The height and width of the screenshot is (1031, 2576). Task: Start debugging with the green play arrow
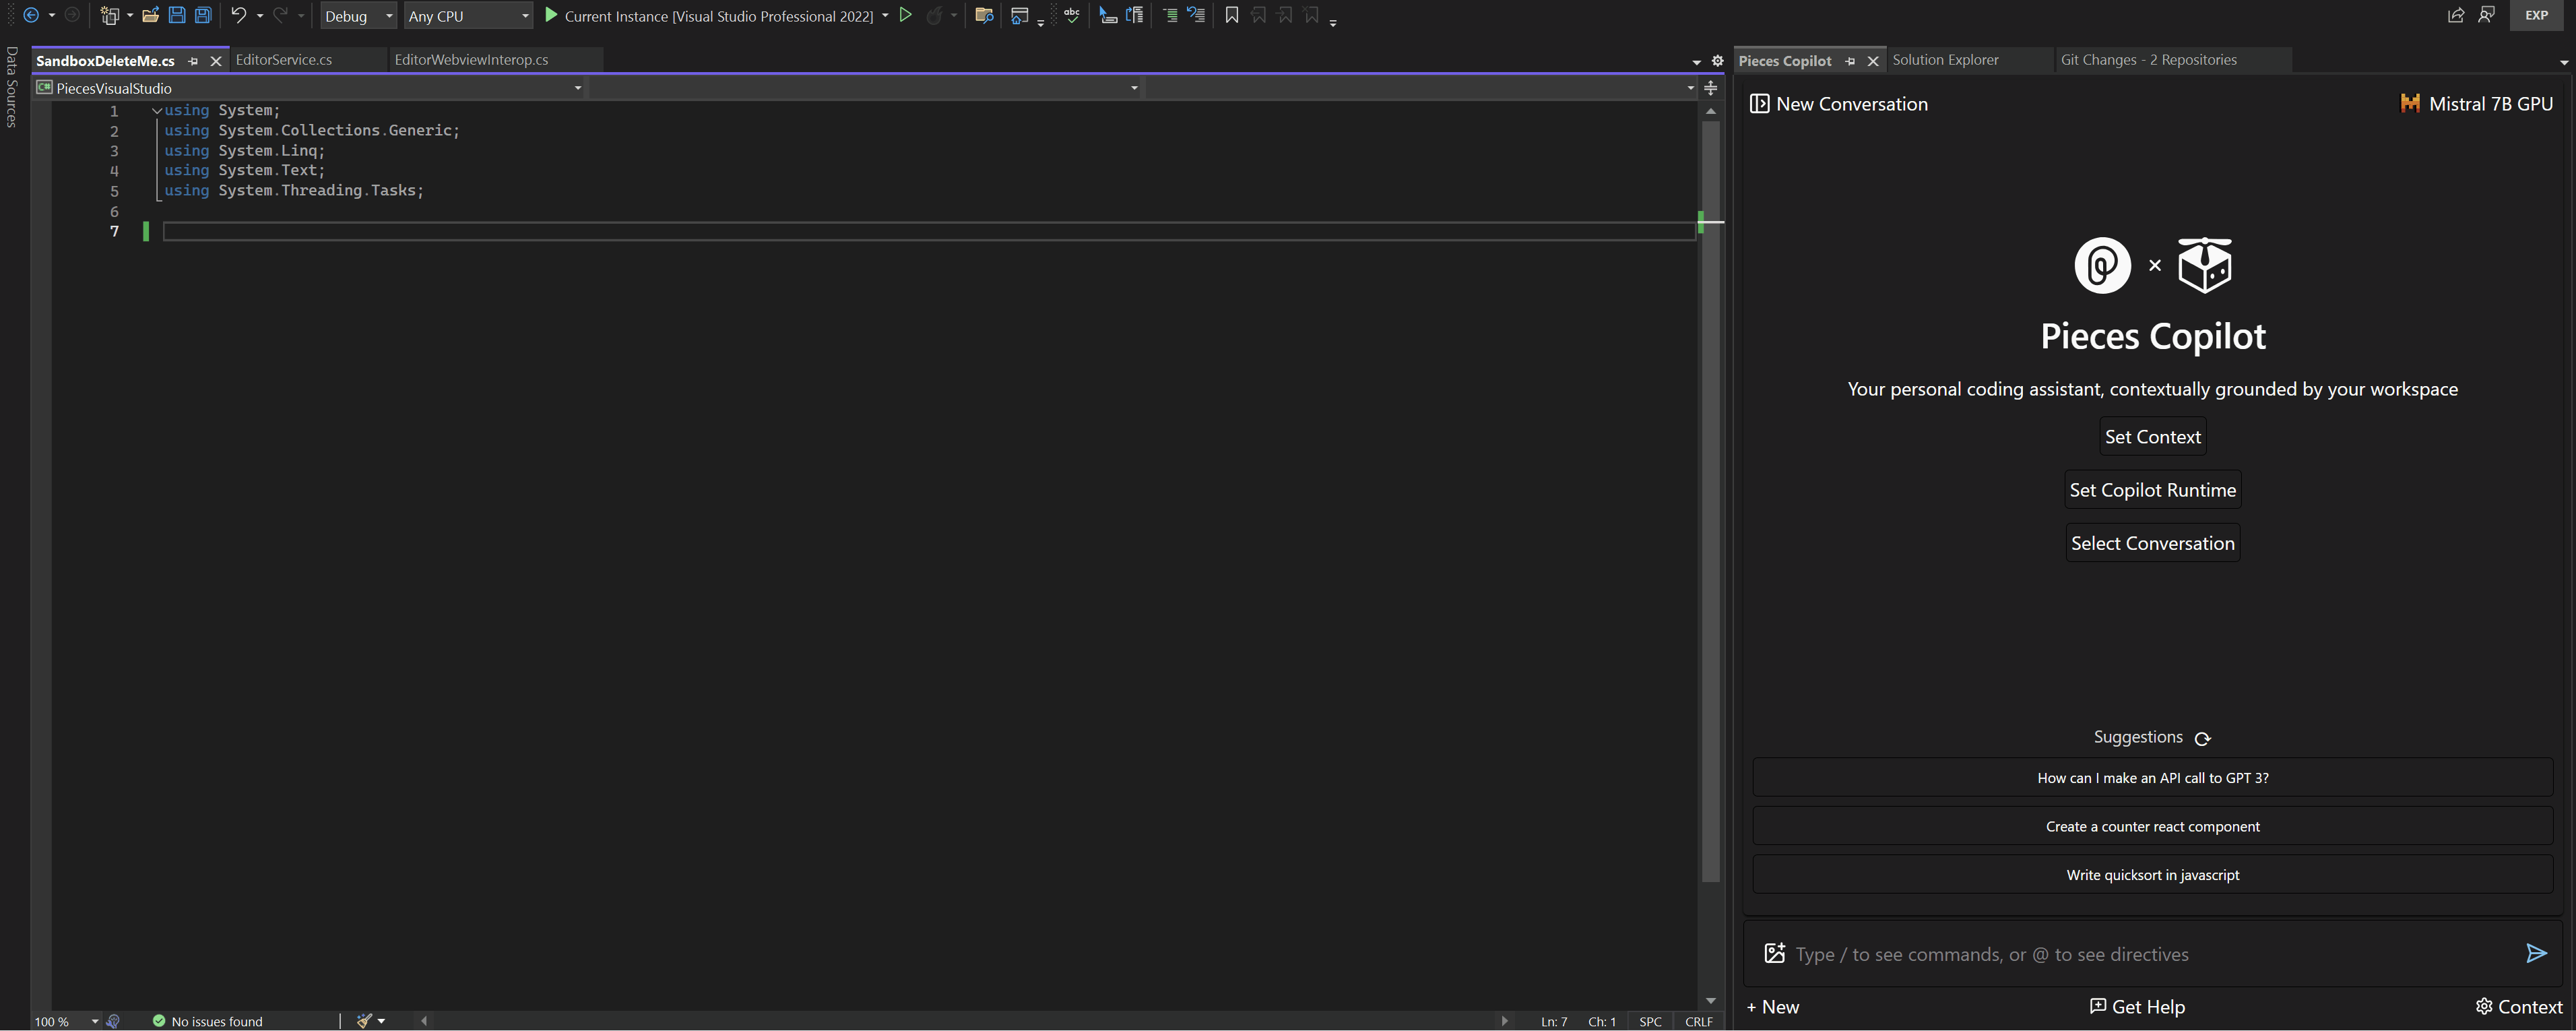point(551,15)
